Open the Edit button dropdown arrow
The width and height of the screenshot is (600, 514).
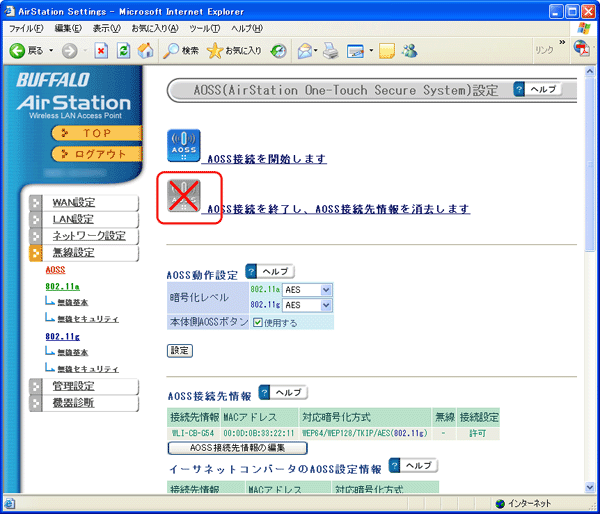[x=371, y=51]
